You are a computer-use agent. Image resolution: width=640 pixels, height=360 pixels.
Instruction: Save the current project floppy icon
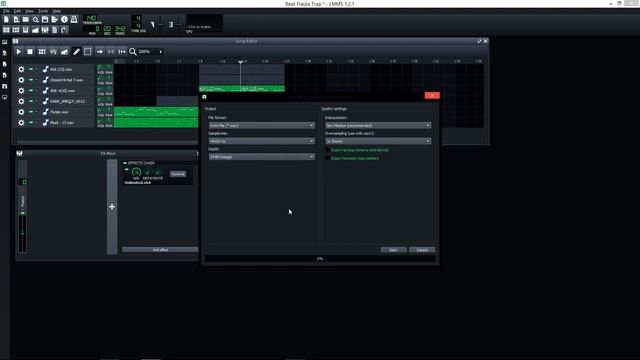point(45,19)
